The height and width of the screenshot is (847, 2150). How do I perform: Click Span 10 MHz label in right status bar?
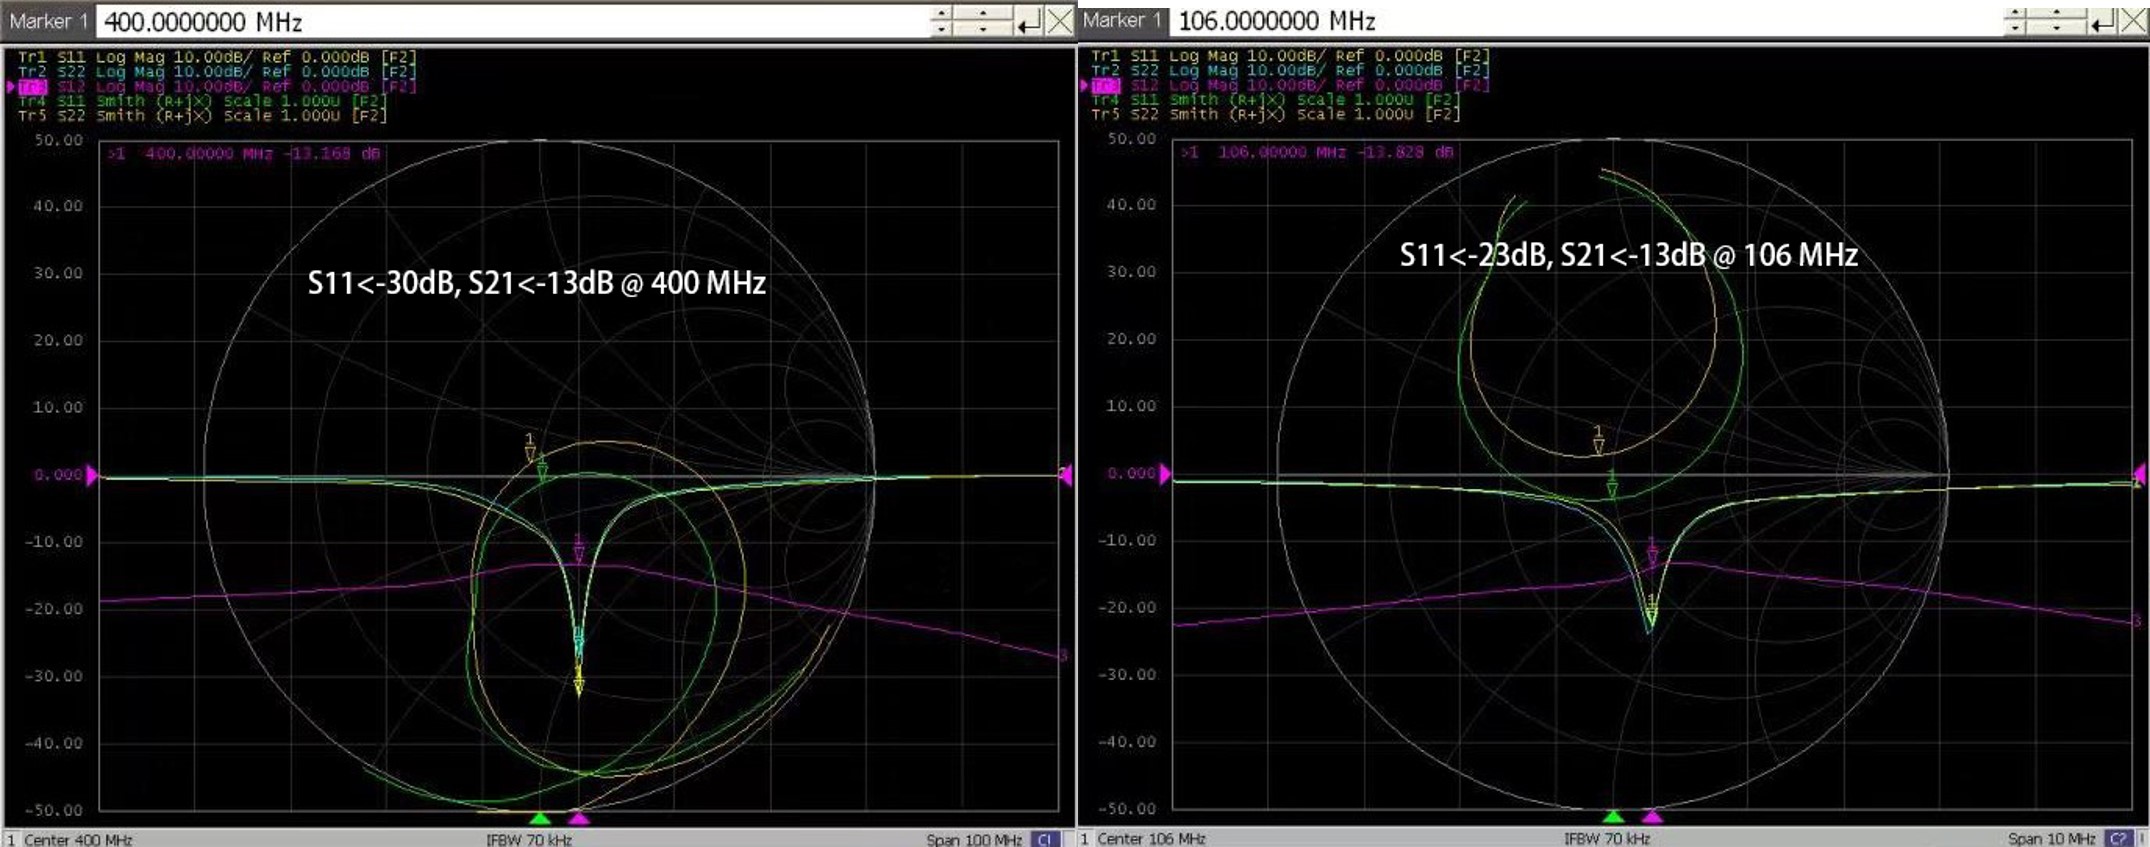[2050, 838]
